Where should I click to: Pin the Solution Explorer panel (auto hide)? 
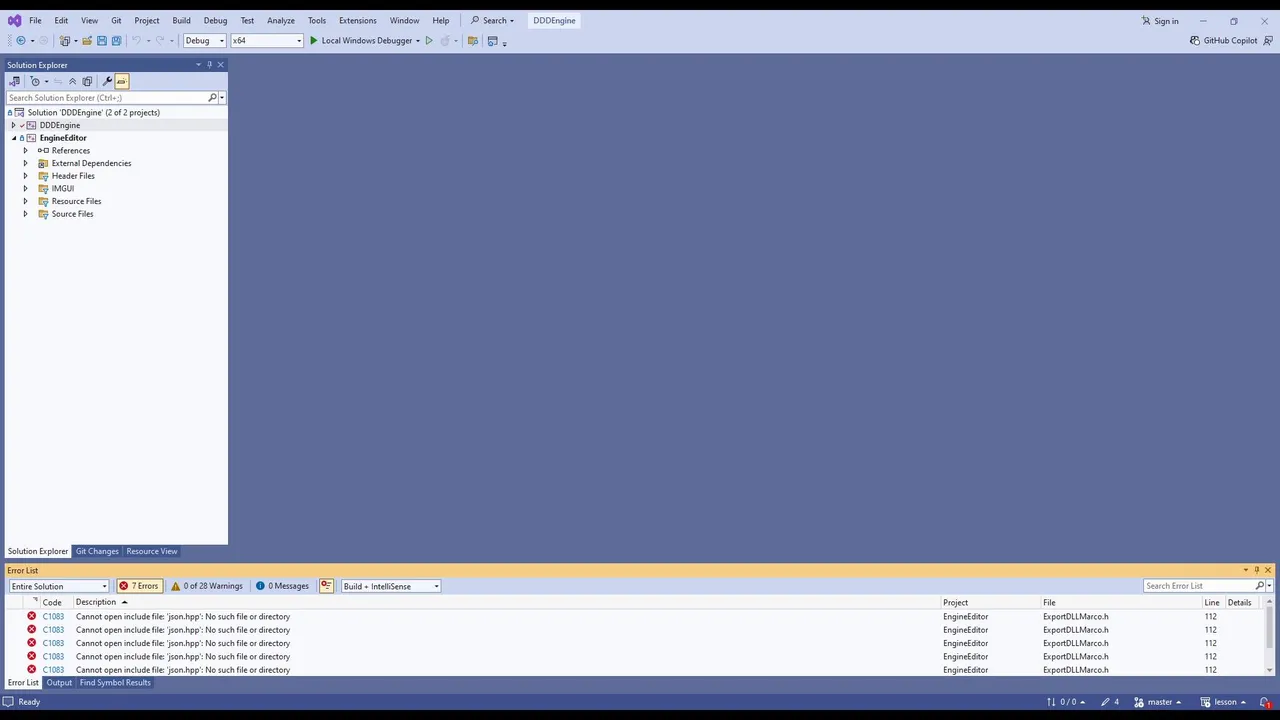[x=209, y=65]
